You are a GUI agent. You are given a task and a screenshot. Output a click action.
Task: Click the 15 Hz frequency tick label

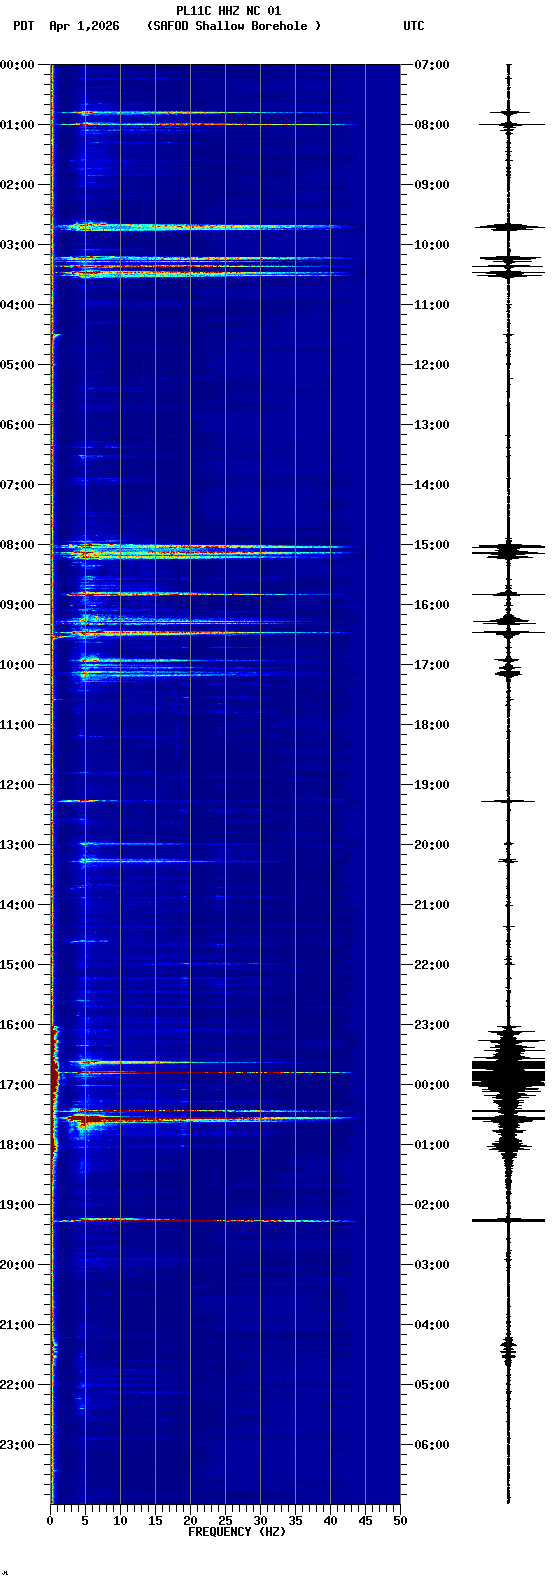155,1521
